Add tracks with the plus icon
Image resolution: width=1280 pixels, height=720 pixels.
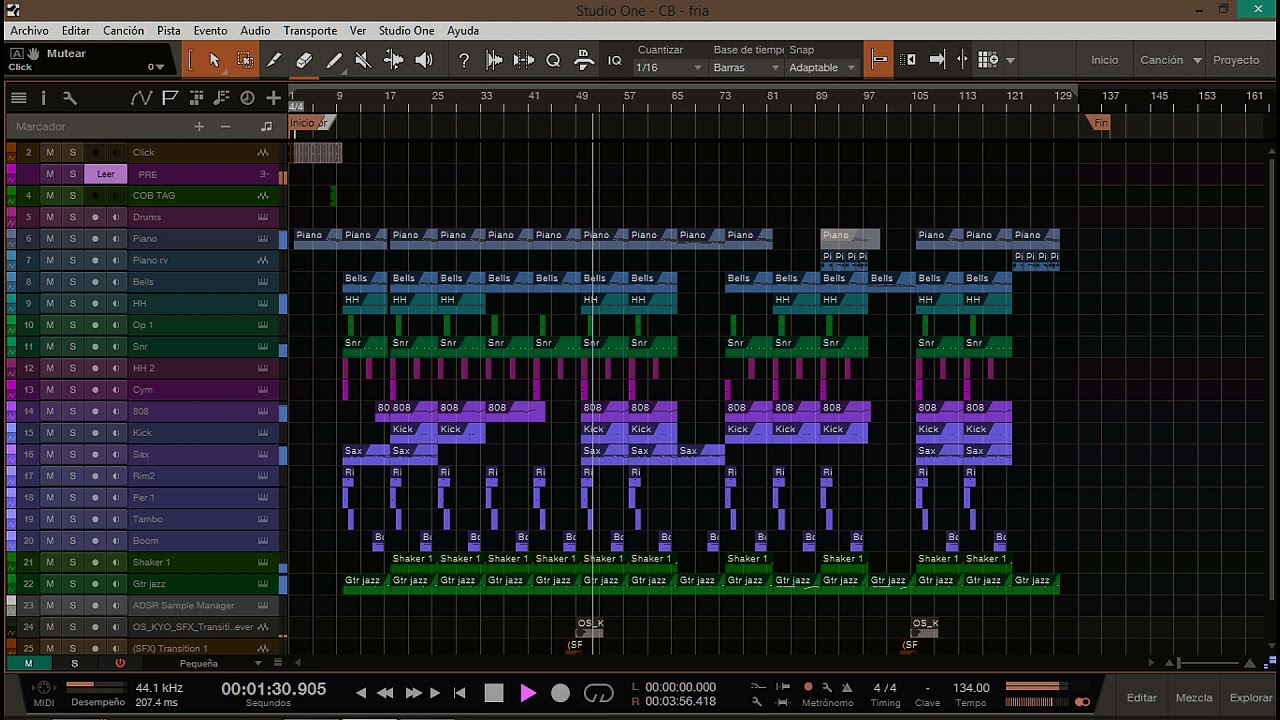[273, 97]
